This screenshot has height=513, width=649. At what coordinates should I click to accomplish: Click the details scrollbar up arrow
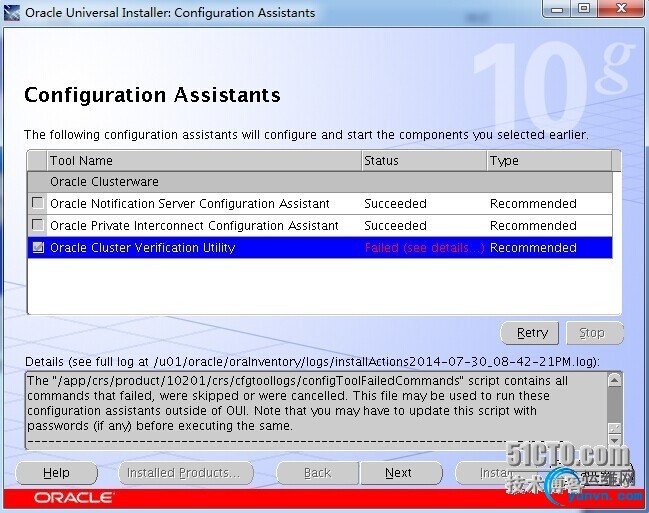pos(615,380)
